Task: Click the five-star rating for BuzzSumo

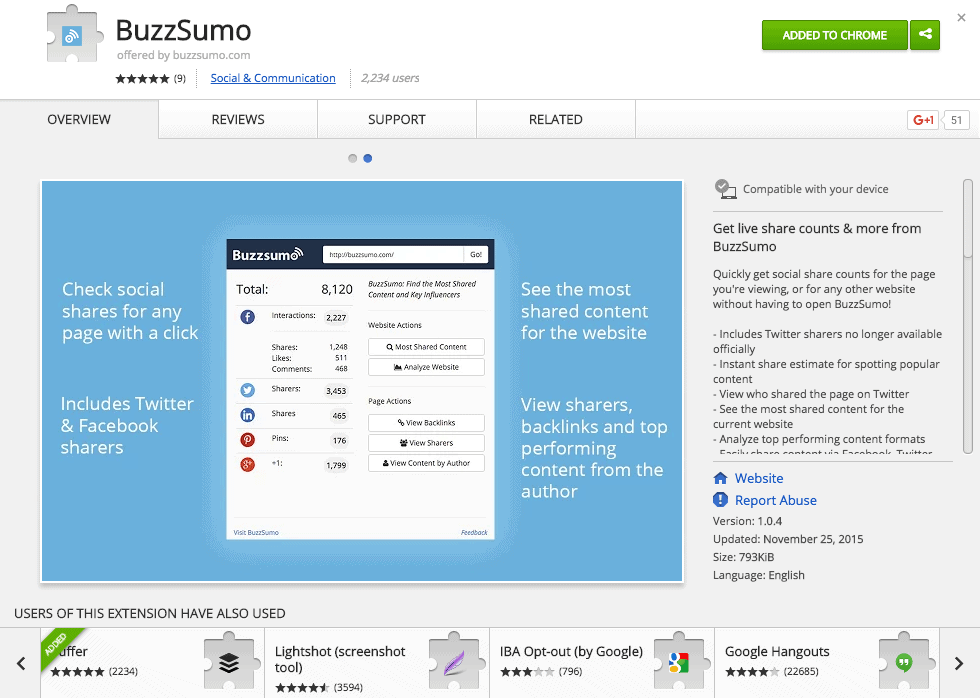Action: tap(142, 79)
